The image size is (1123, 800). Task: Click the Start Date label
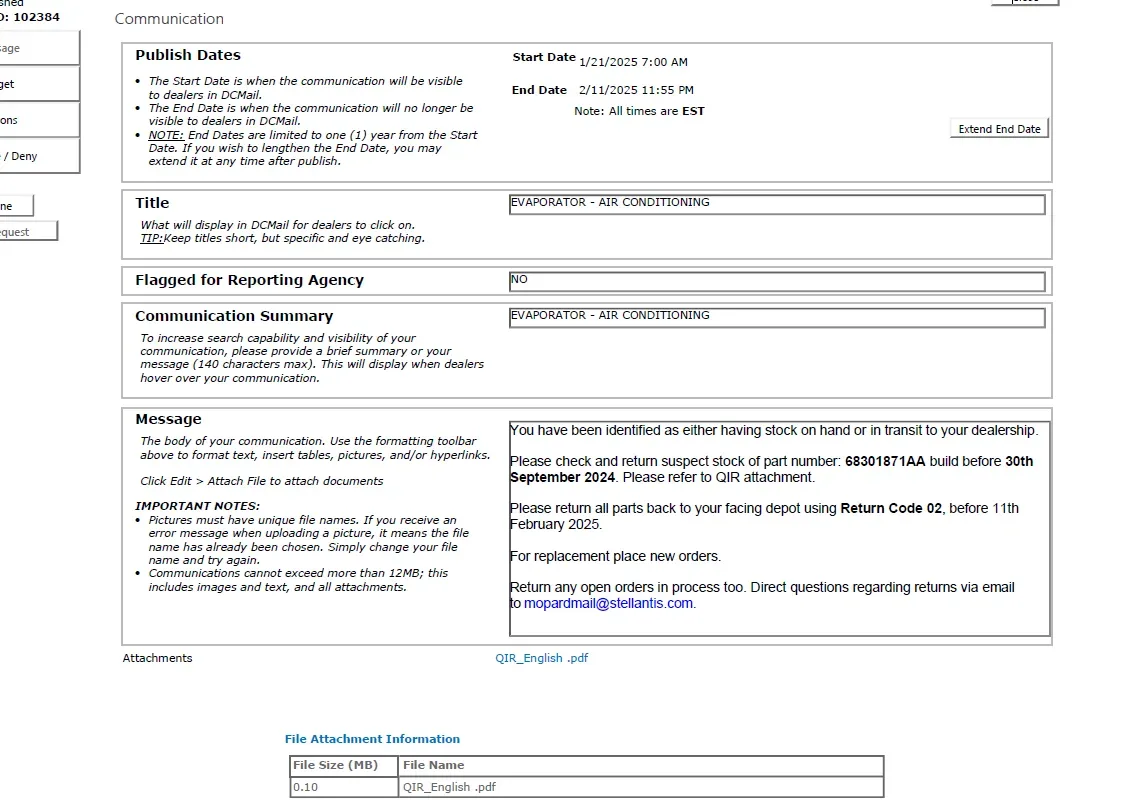click(544, 57)
